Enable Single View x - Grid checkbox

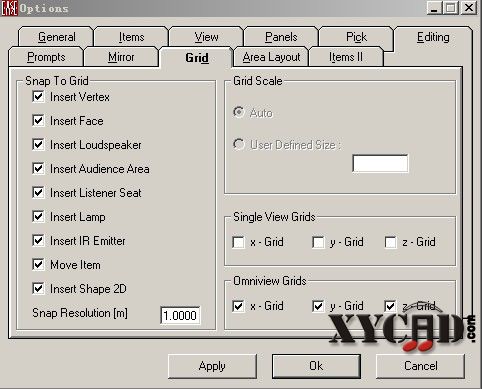[x=238, y=242]
